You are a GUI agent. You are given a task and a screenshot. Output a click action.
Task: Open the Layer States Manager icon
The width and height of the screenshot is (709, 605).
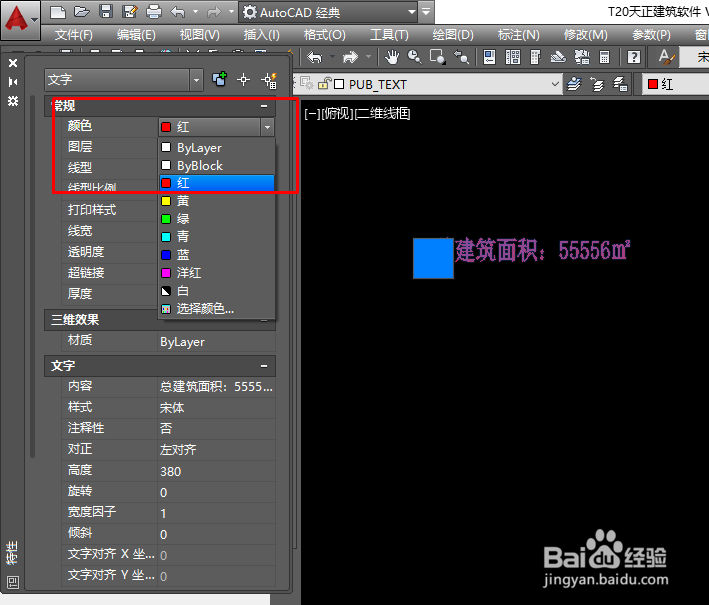tap(620, 84)
